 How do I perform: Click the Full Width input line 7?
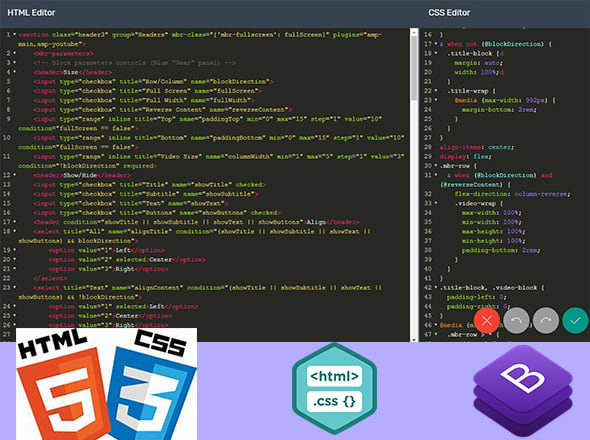pos(144,100)
